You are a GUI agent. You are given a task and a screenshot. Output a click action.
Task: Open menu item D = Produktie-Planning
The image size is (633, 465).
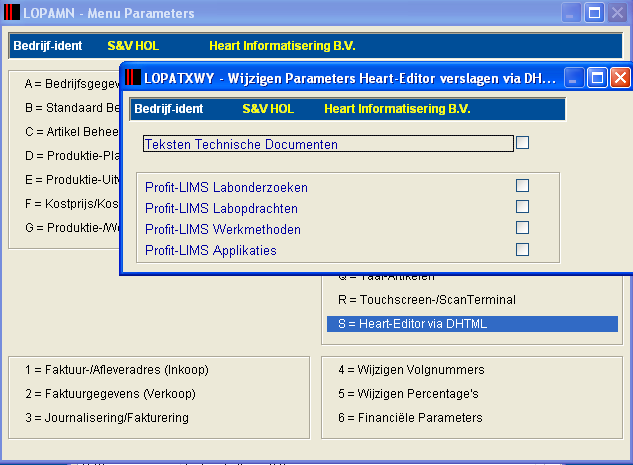point(72,155)
